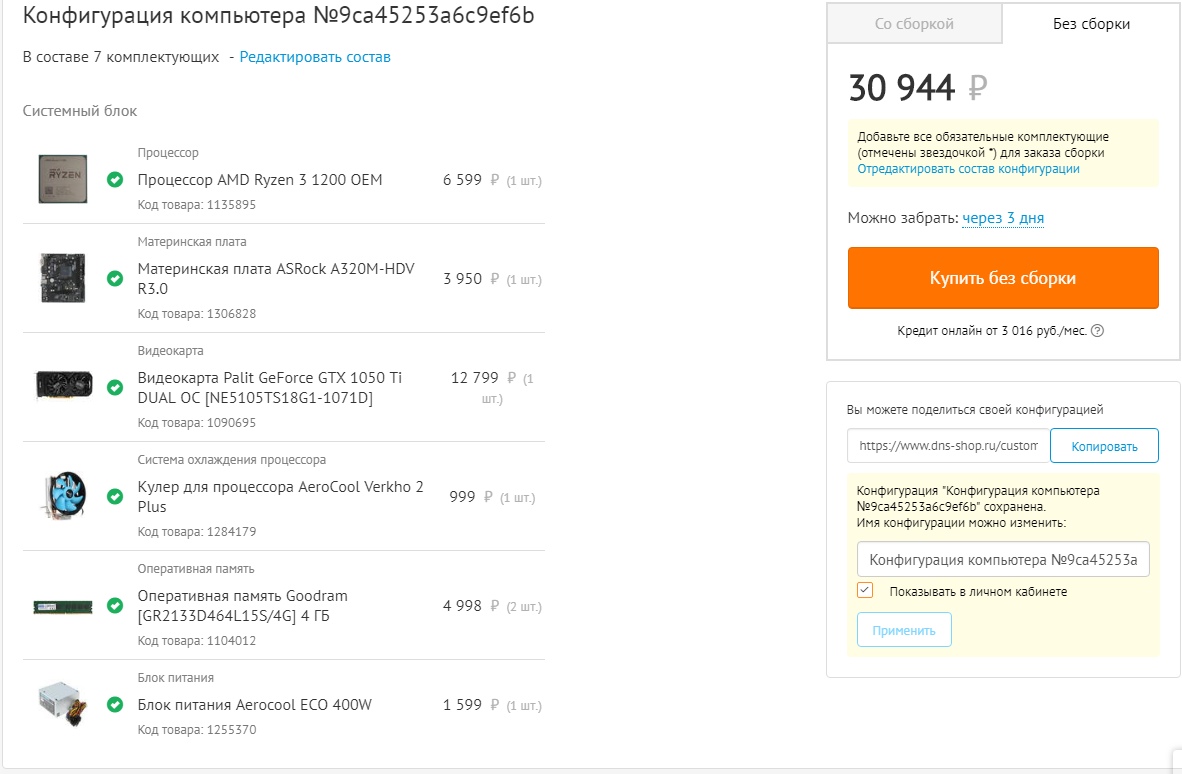Image resolution: width=1182 pixels, height=774 pixels.
Task: Click the Palit GTX 1050 Ti thumbnail
Action: click(64, 387)
